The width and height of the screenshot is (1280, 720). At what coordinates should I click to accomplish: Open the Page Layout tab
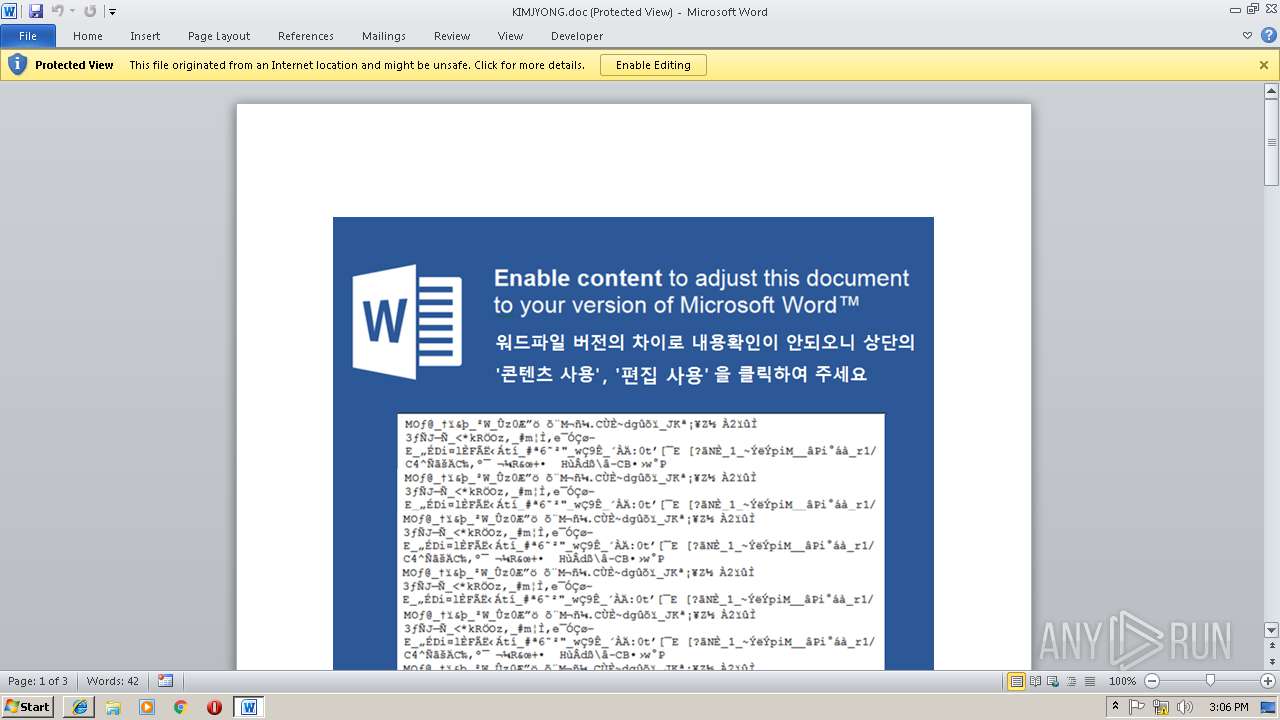[219, 36]
